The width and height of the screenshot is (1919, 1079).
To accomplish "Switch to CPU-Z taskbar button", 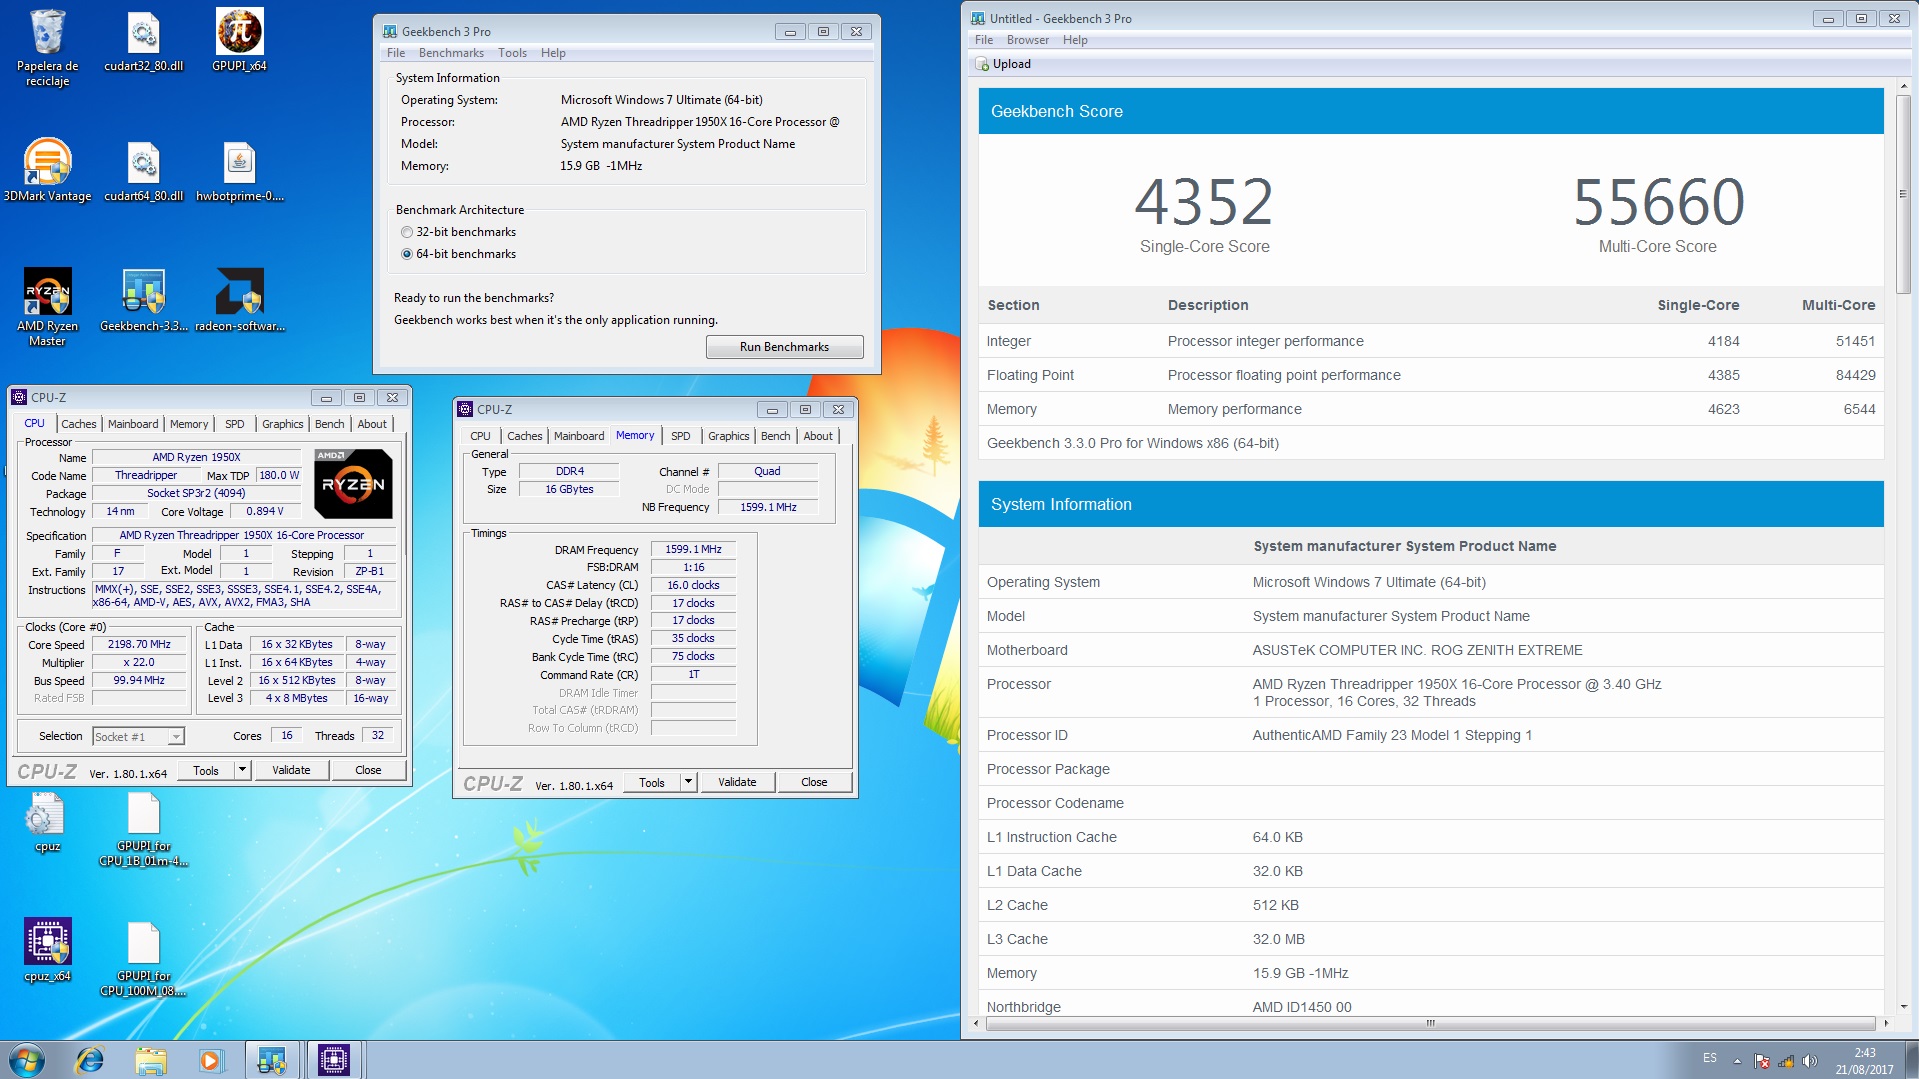I will (x=333, y=1060).
